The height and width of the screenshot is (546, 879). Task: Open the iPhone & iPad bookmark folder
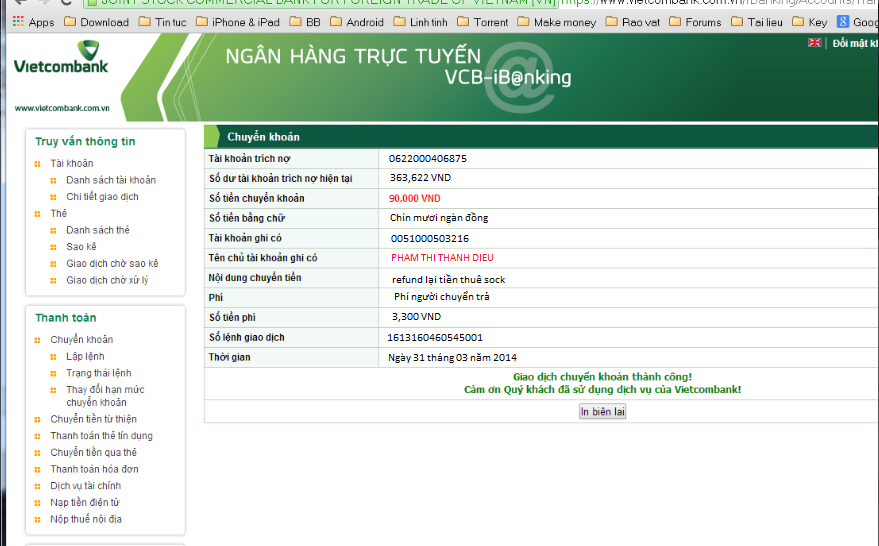[238, 22]
